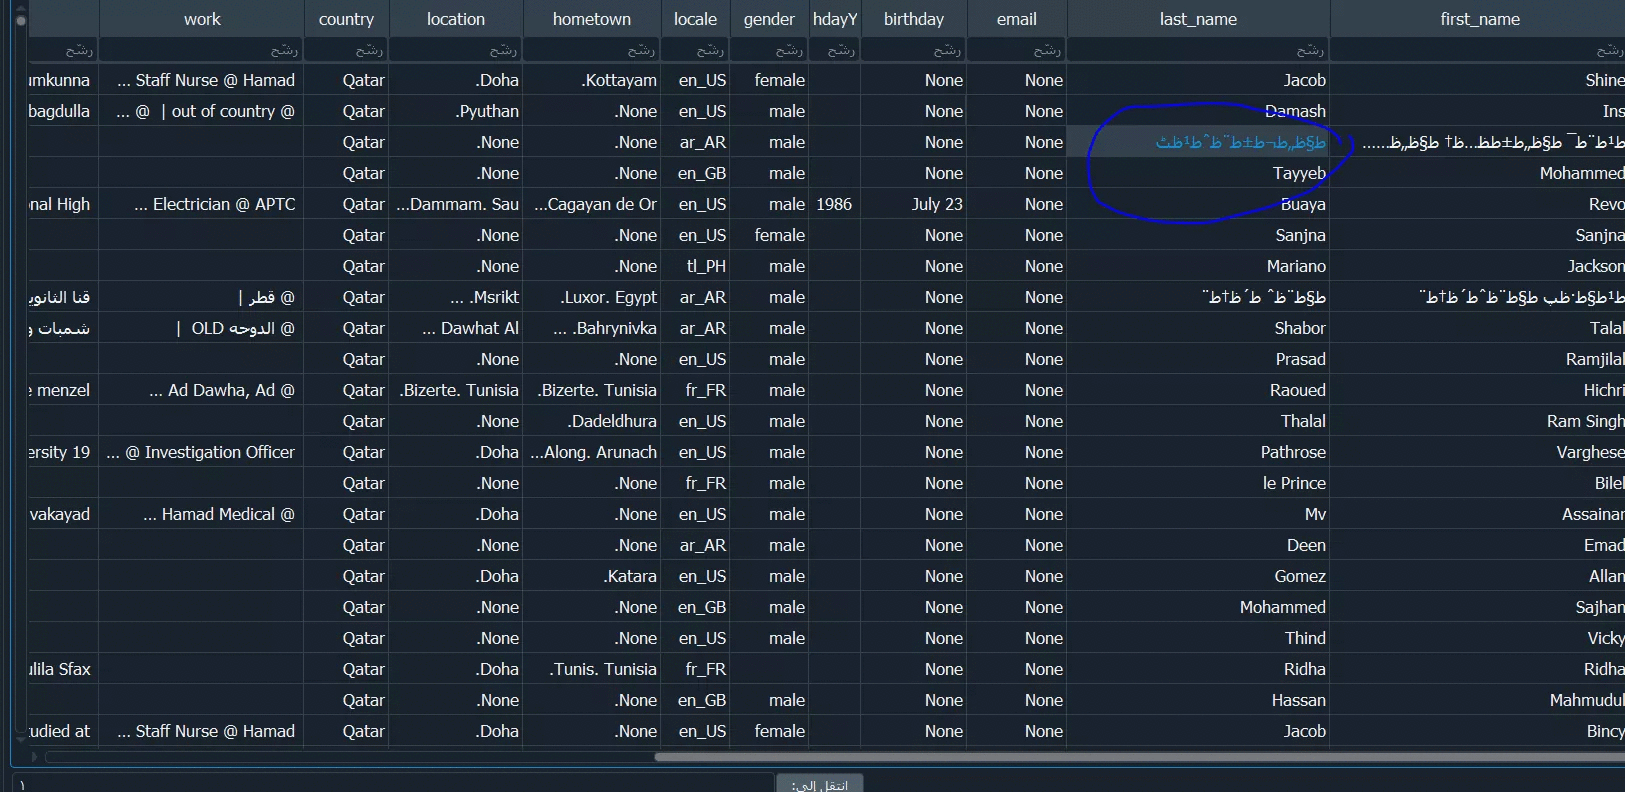Click the birthday column header
1625x792 pixels.
[x=913, y=19]
